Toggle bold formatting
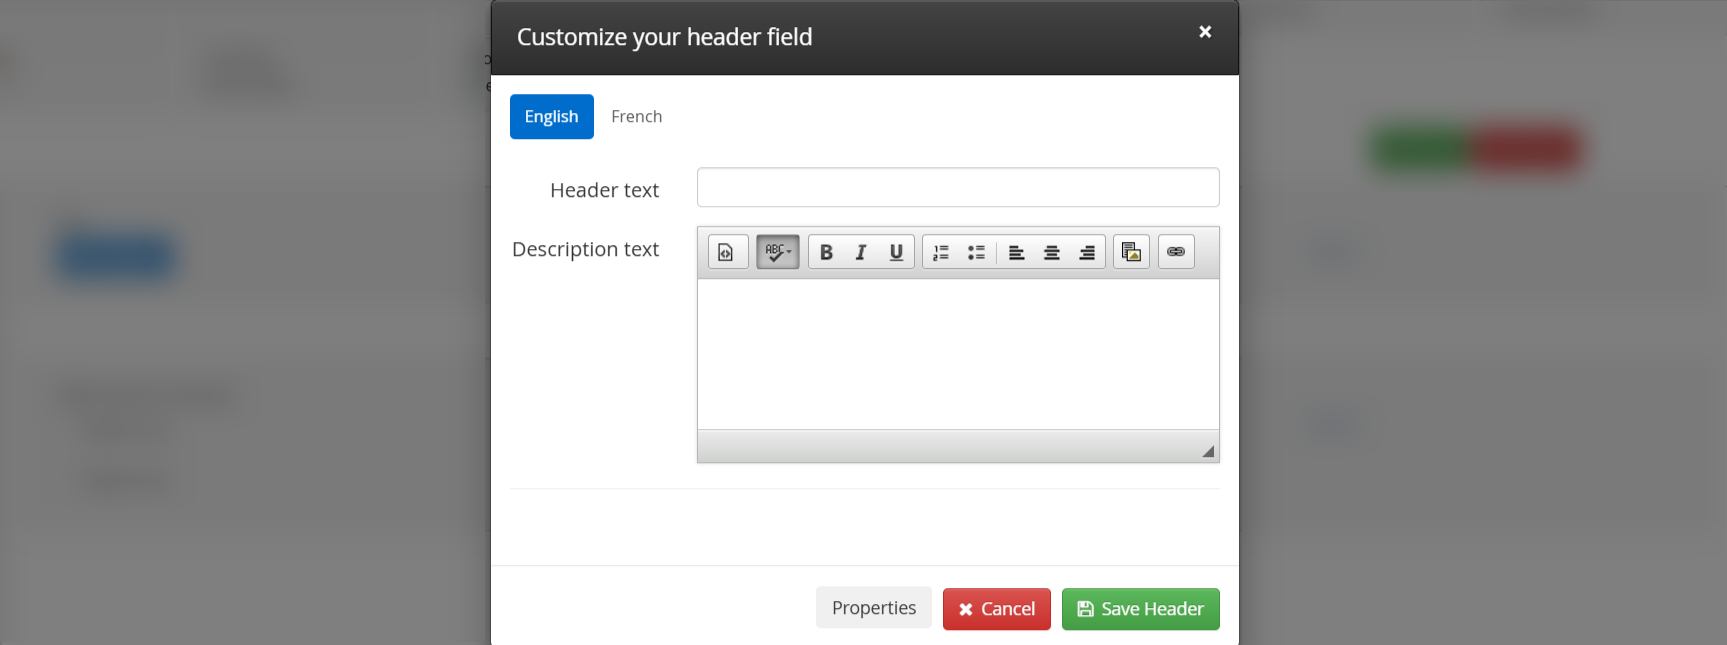 coord(826,252)
